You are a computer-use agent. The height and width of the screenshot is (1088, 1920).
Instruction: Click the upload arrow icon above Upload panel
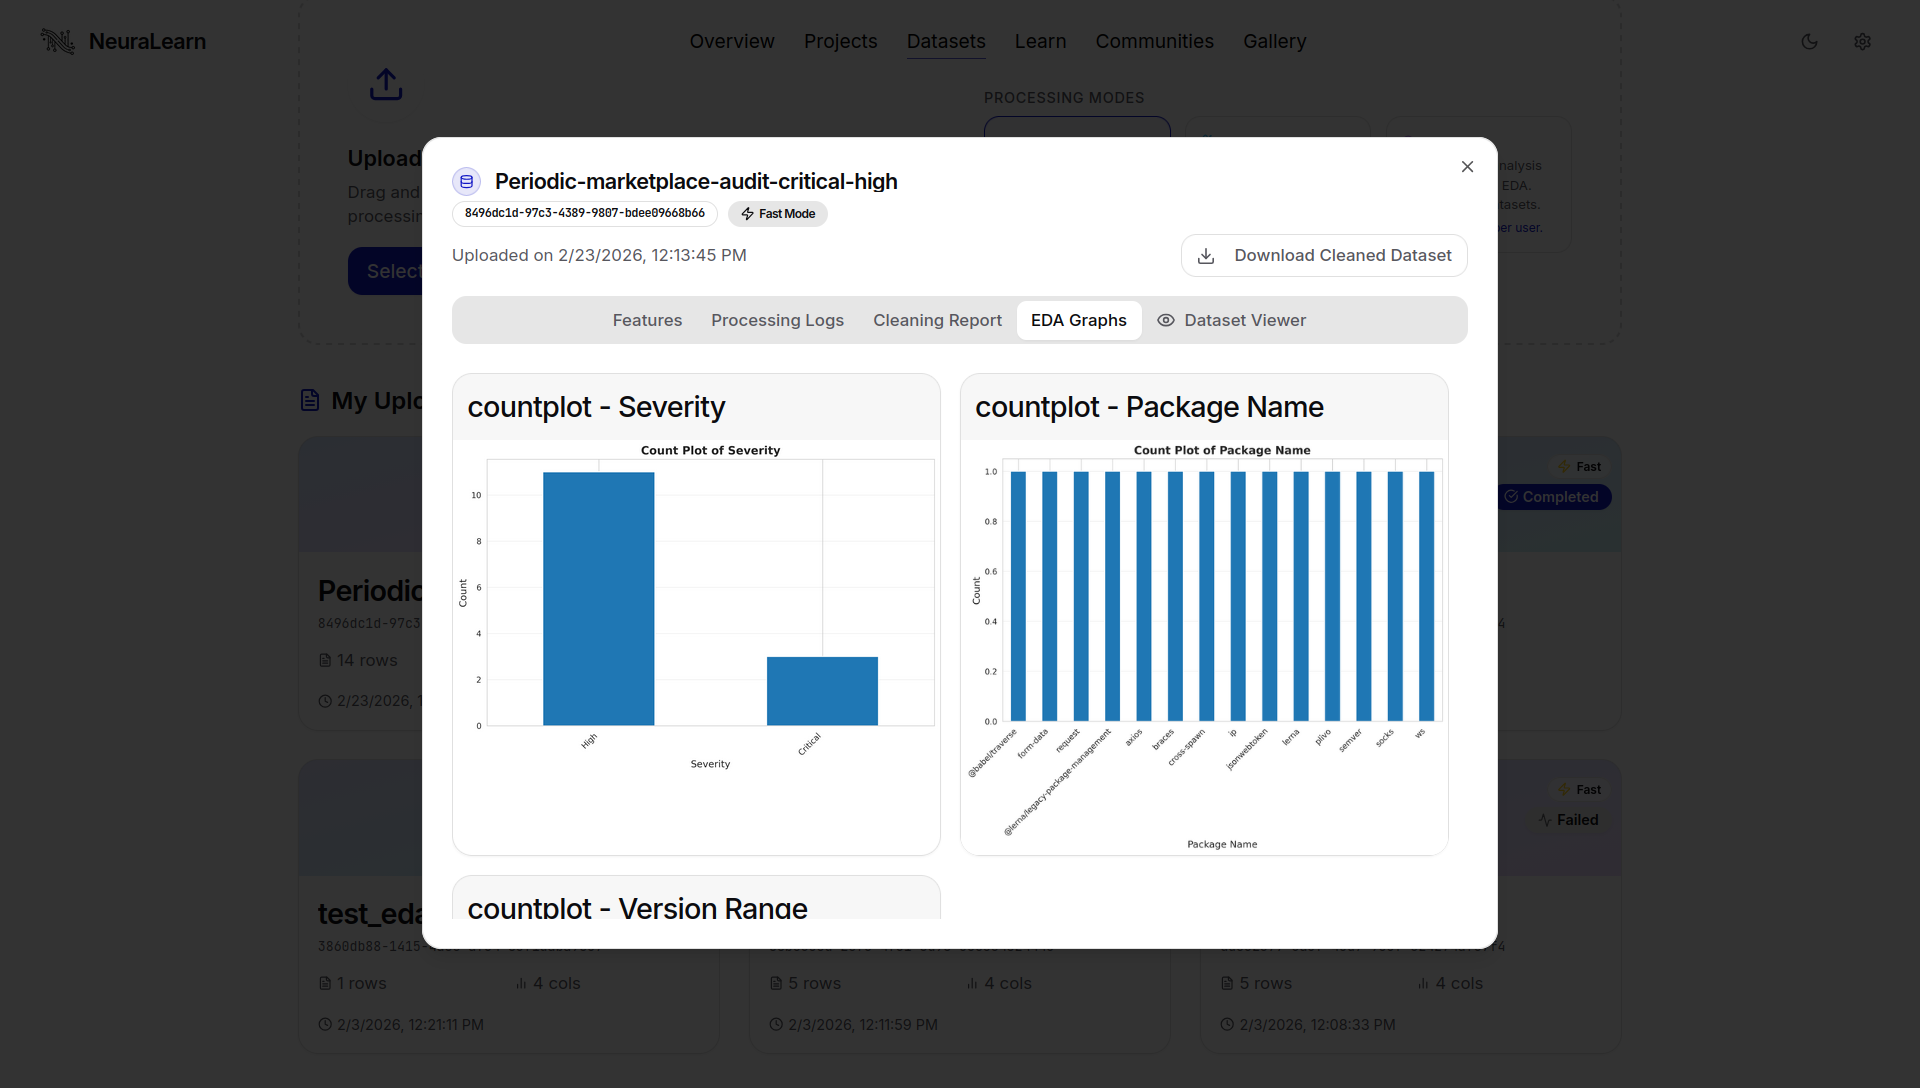coord(386,84)
